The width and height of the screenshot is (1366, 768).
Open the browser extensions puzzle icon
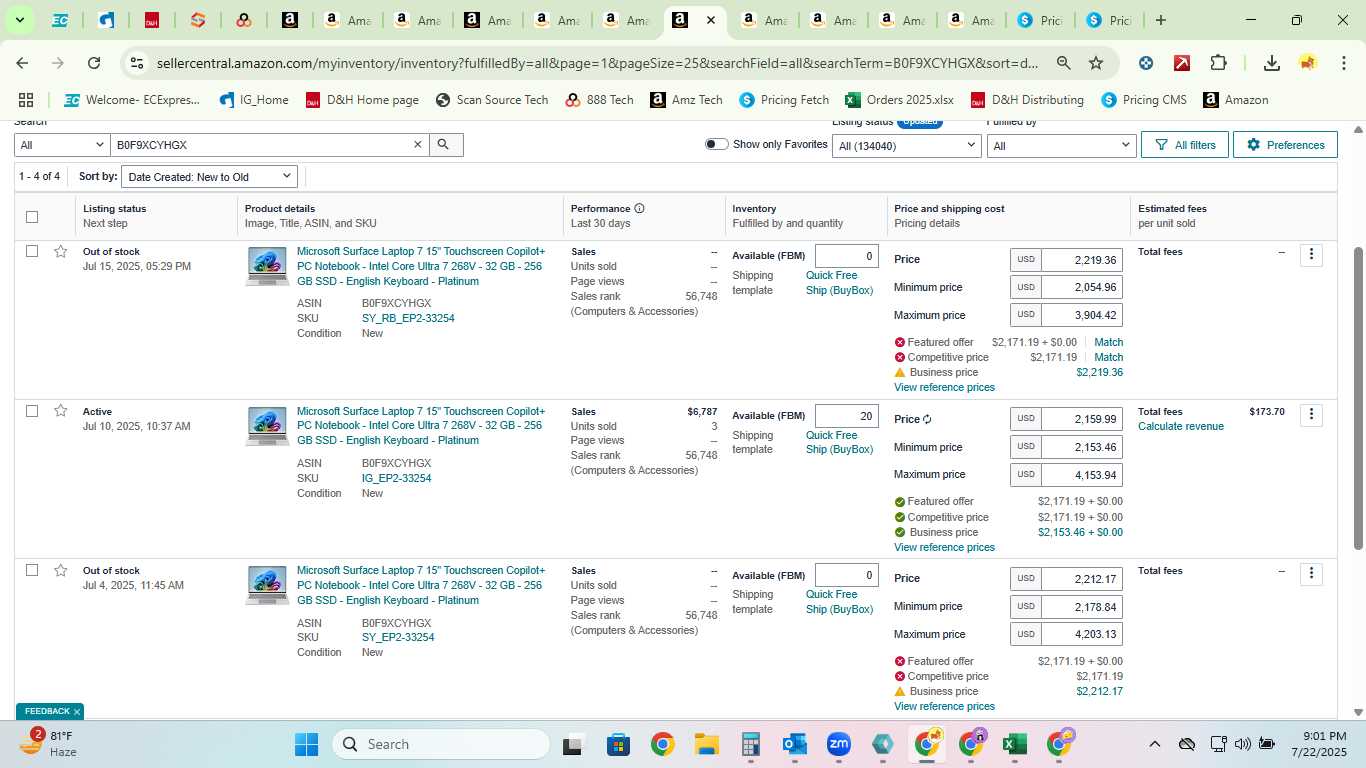1218,63
